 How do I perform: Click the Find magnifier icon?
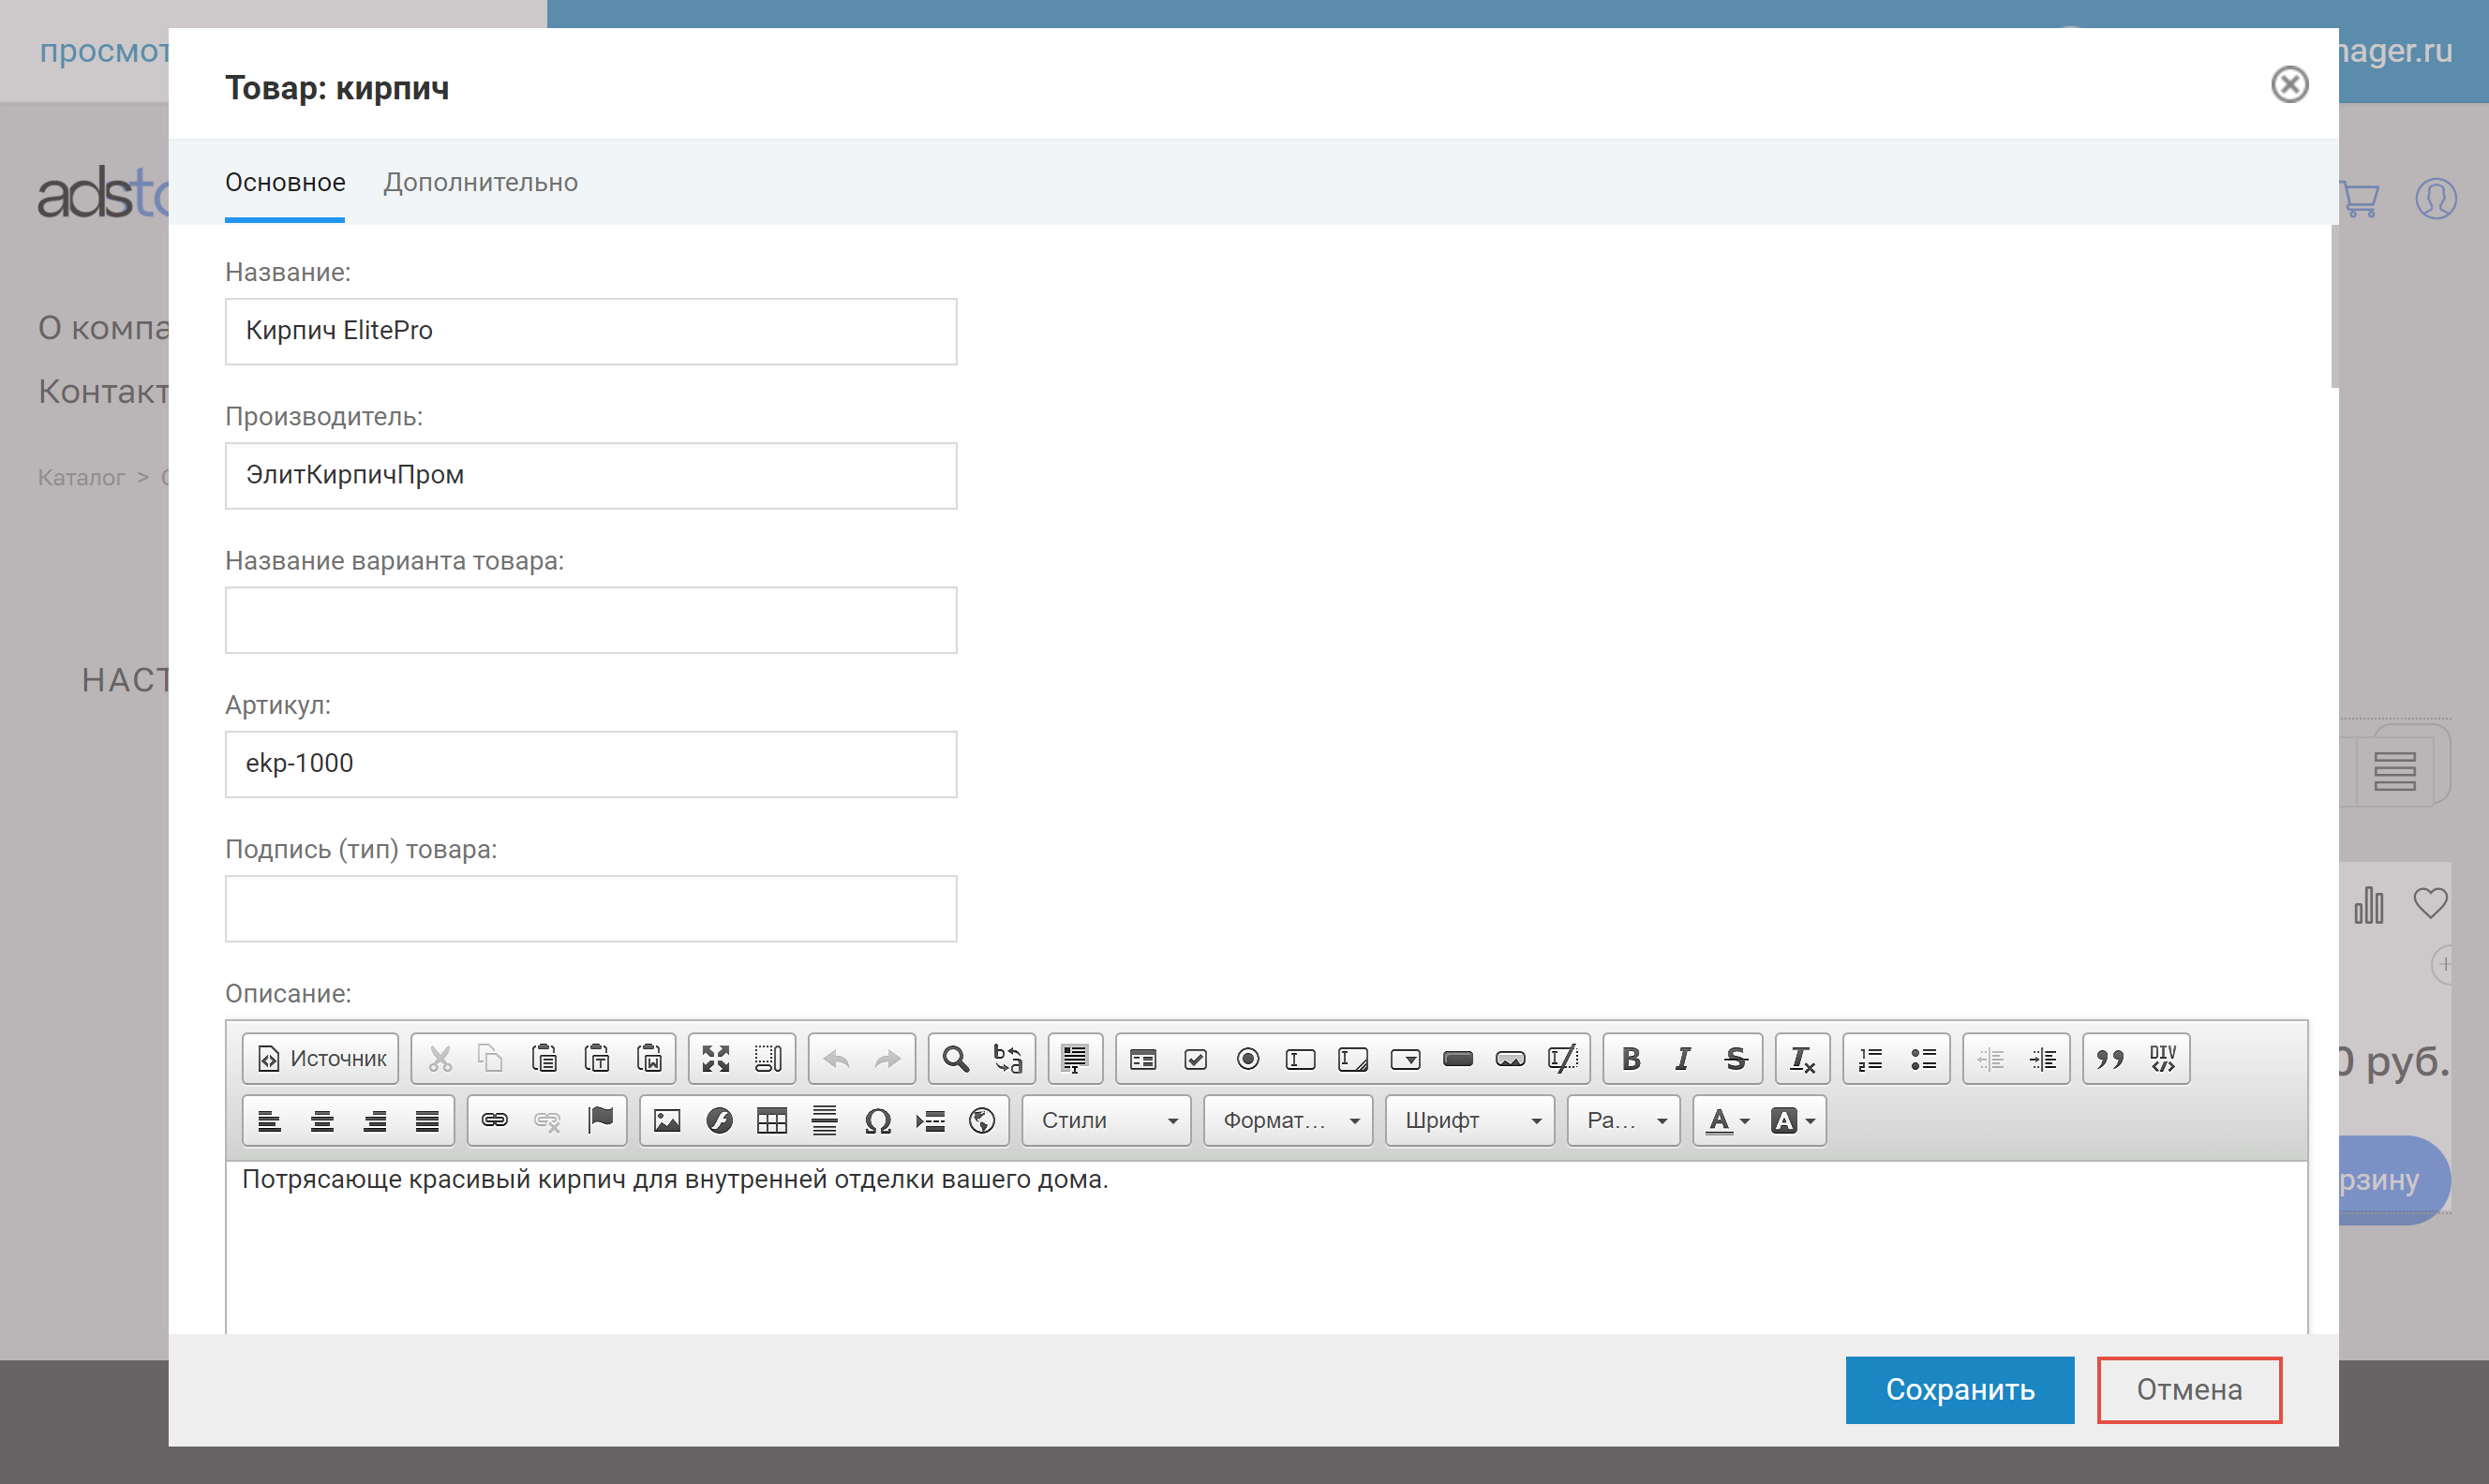coord(956,1058)
